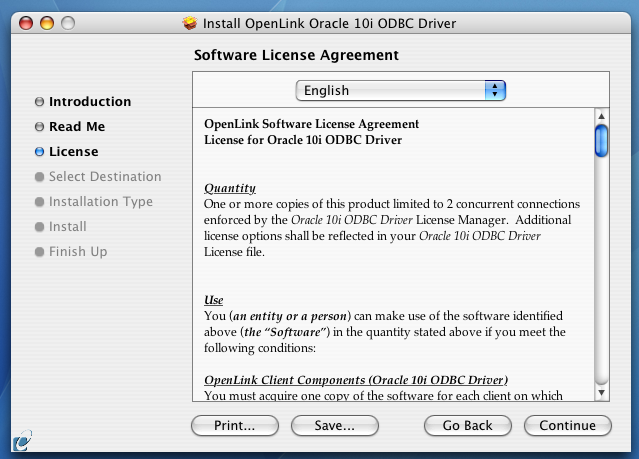
Task: Click the gray bullet beside Select Destination
Action: click(x=40, y=177)
